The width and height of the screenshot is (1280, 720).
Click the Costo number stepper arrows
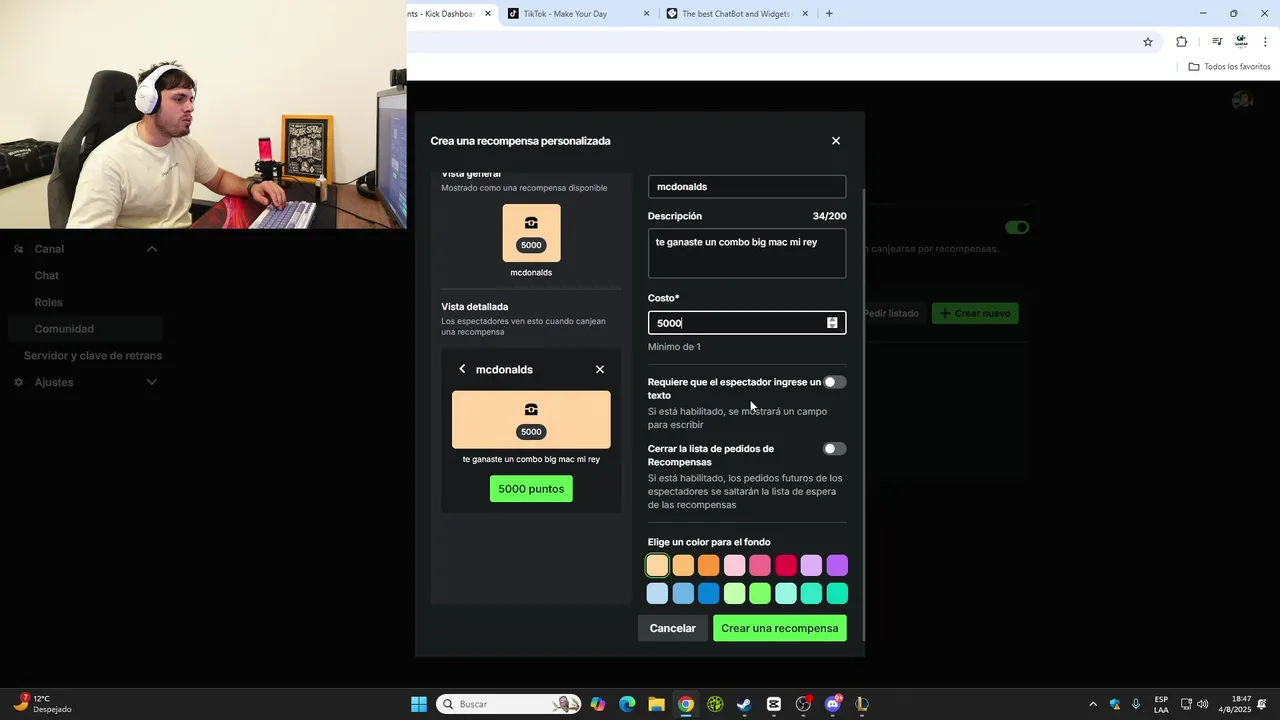pos(832,323)
